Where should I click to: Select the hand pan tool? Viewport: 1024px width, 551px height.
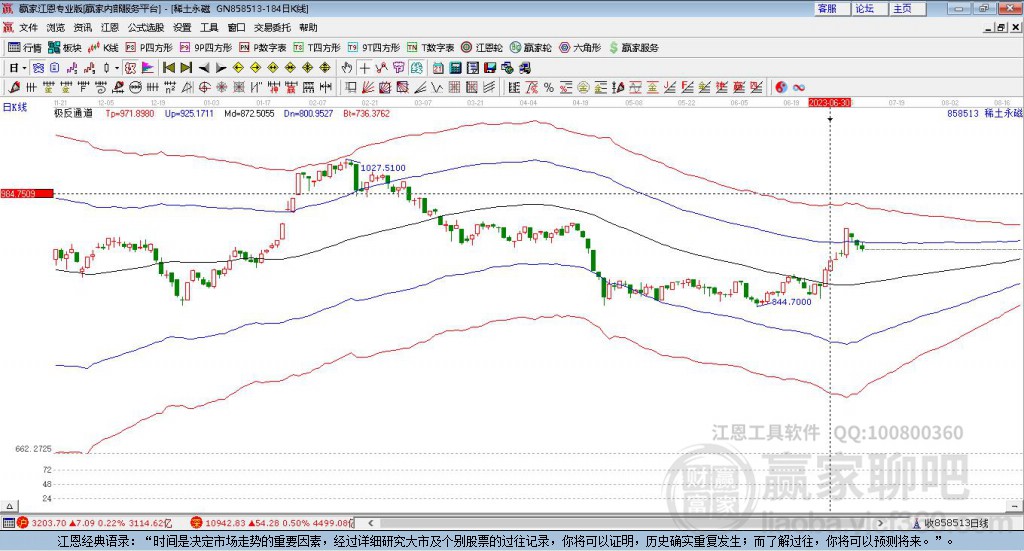pos(347,68)
